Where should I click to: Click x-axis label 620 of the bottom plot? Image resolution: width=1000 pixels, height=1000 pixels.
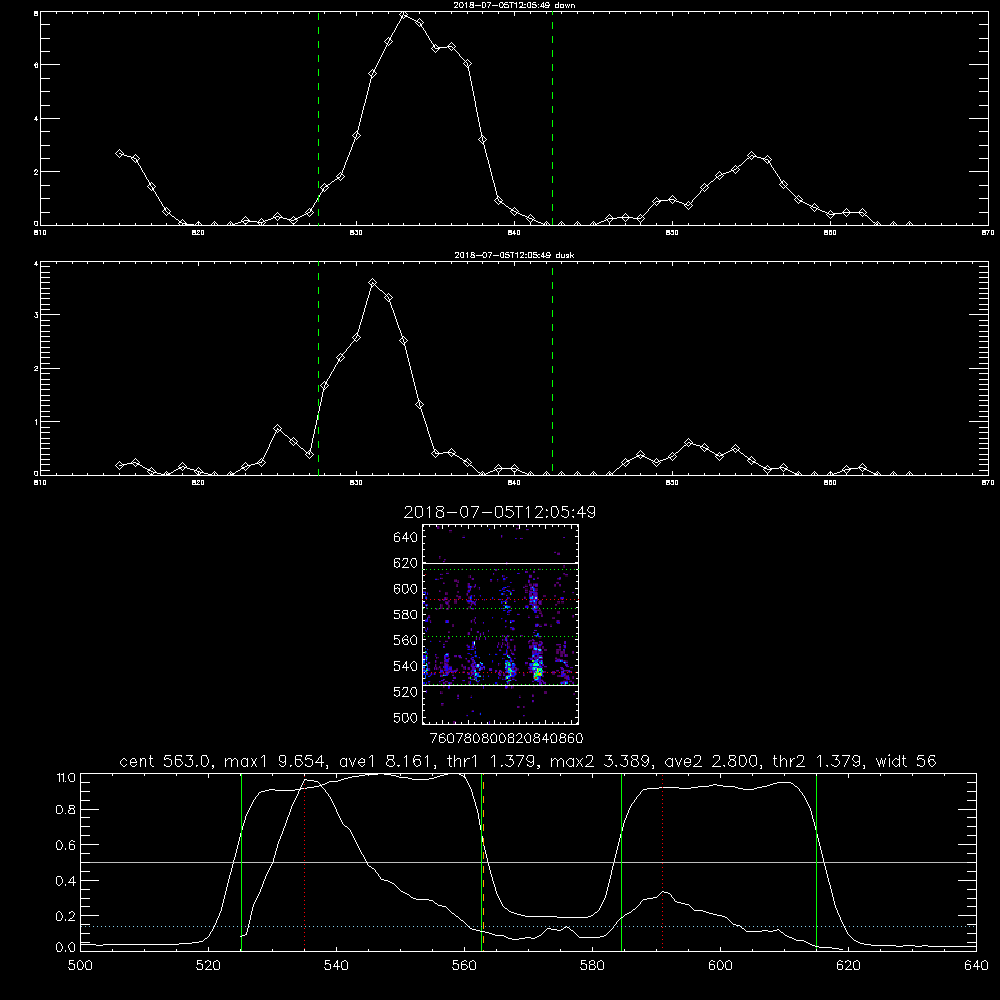(848, 966)
